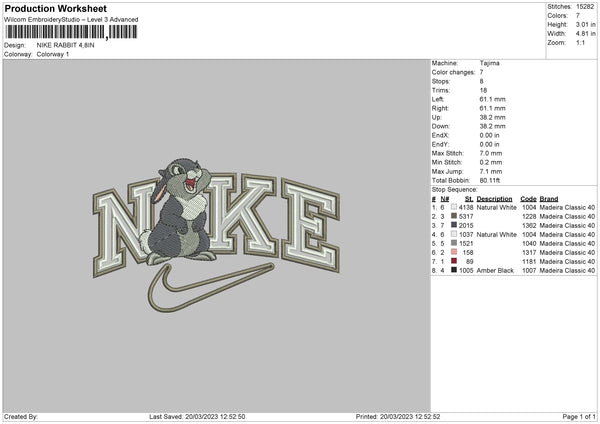Click code 1007 in the stop sequence

click(529, 271)
